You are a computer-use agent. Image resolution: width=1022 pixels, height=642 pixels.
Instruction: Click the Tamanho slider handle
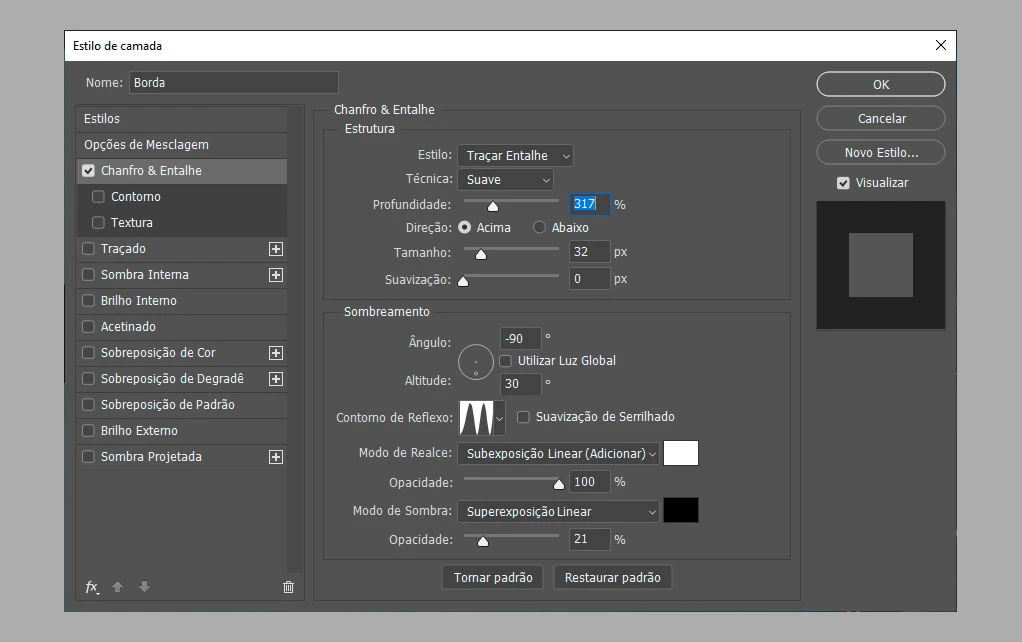[x=481, y=254]
